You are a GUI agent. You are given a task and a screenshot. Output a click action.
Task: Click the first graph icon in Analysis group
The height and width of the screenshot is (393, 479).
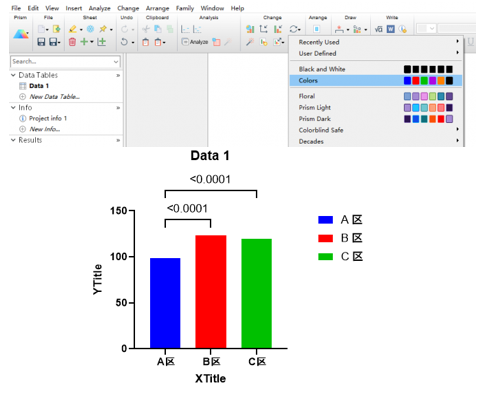pos(185,29)
